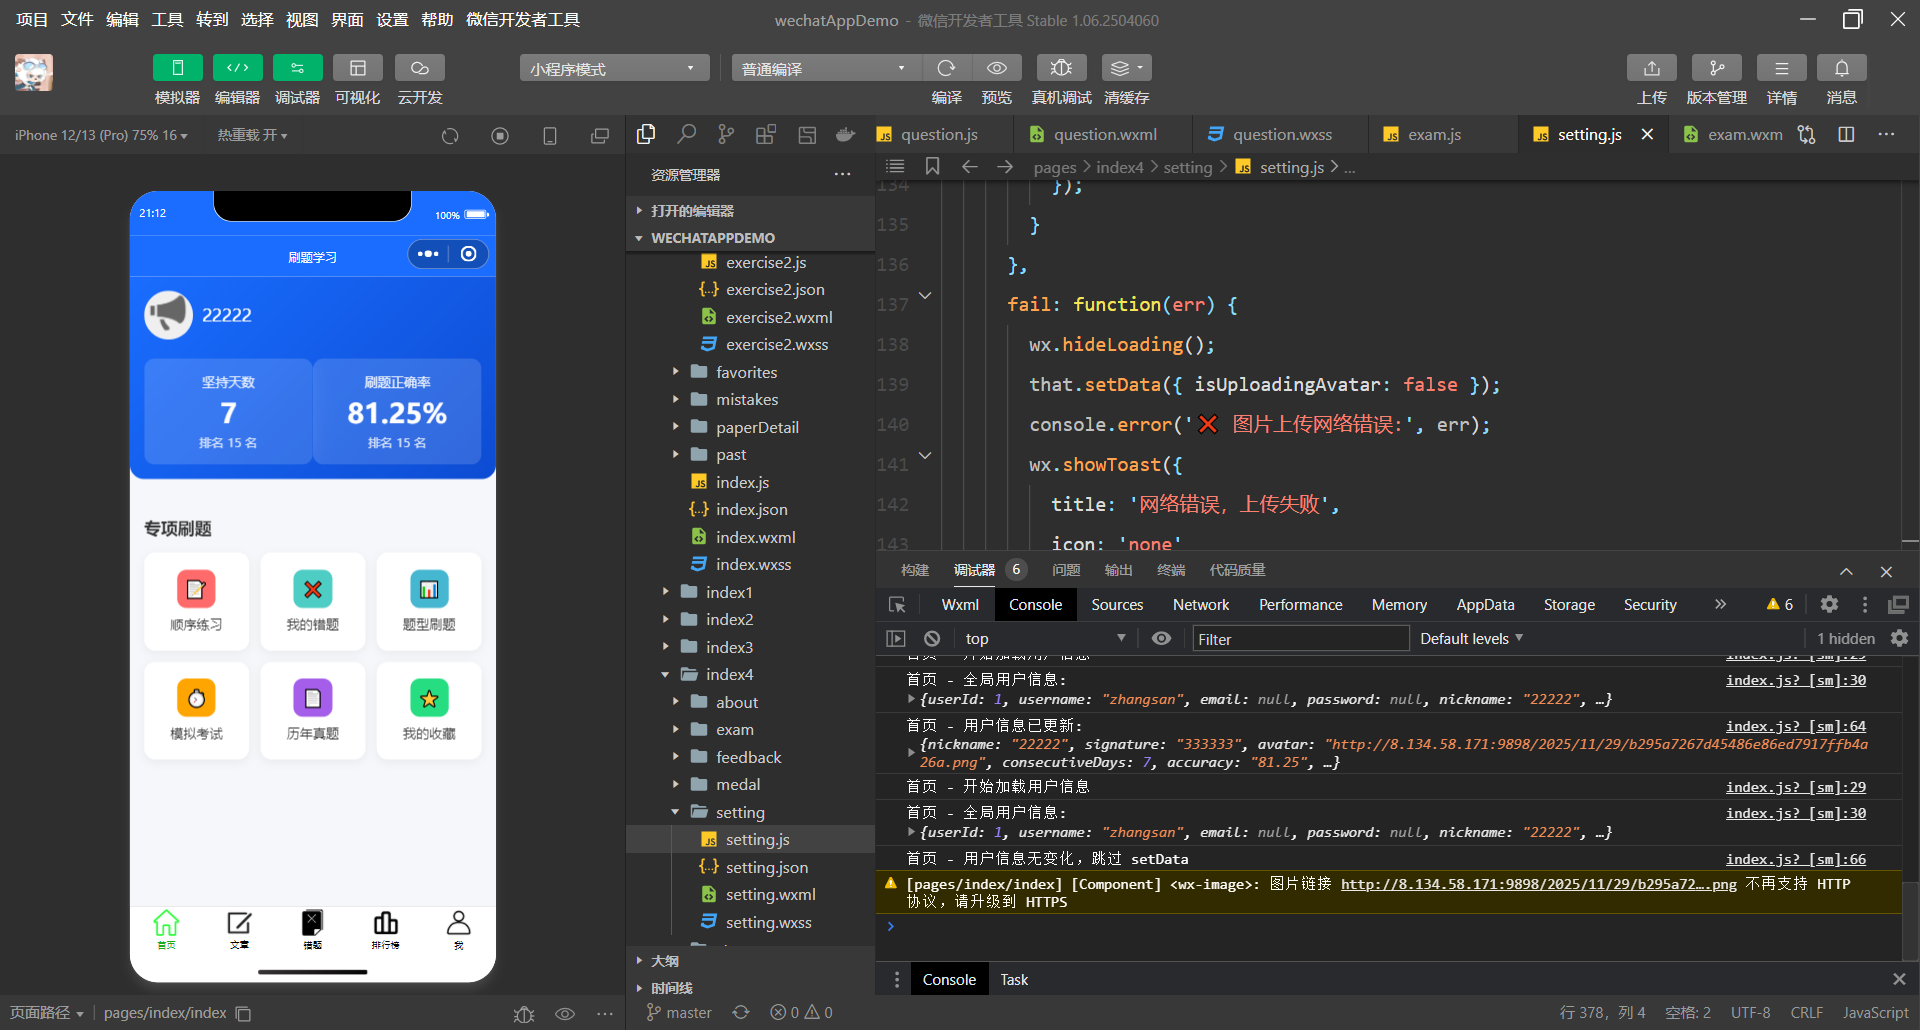Toggle the 调试器 debugger panel button
This screenshot has width=1920, height=1030.
point(297,68)
